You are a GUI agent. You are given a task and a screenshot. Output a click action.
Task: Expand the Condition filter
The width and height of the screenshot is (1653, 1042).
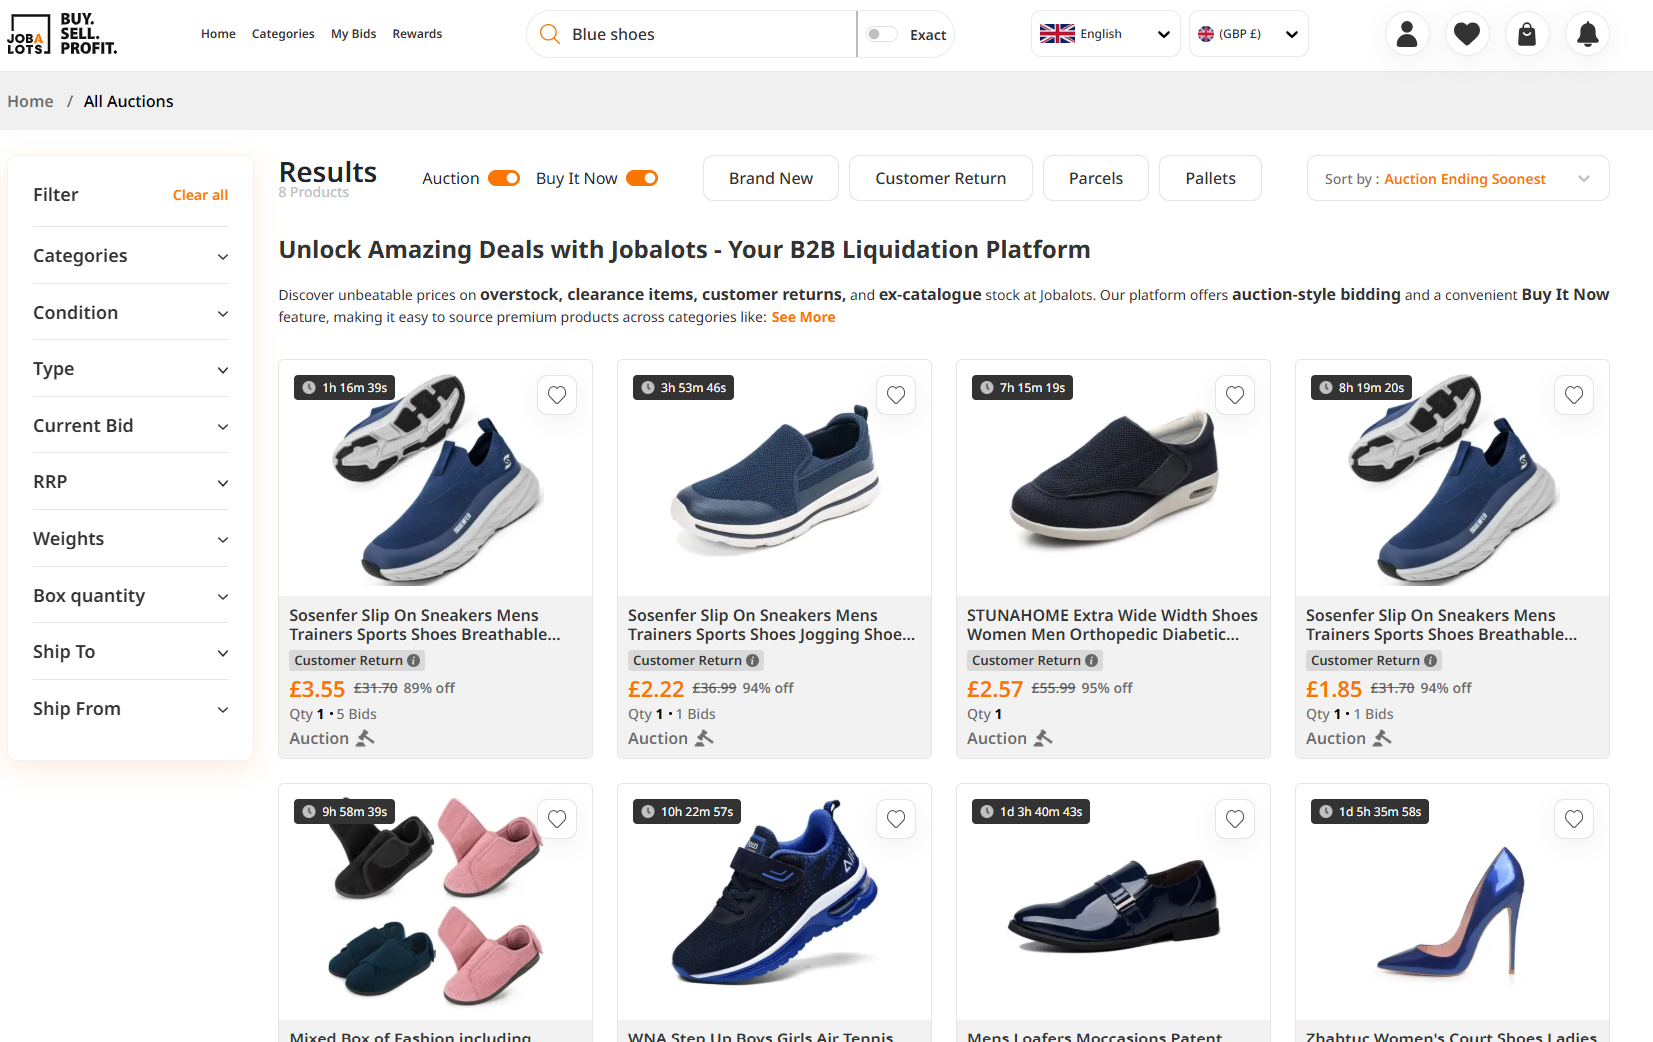[130, 313]
